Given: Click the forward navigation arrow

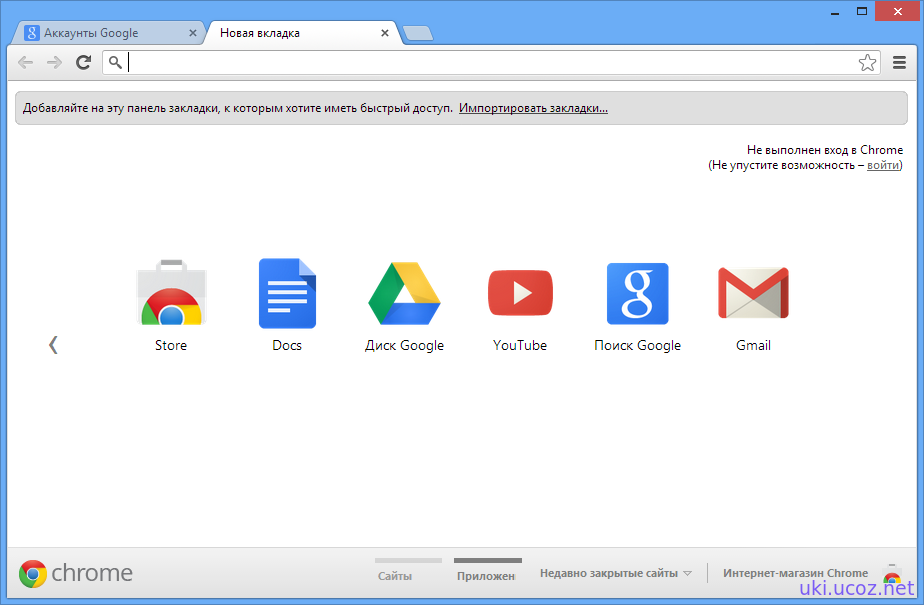Looking at the screenshot, I should tap(54, 62).
